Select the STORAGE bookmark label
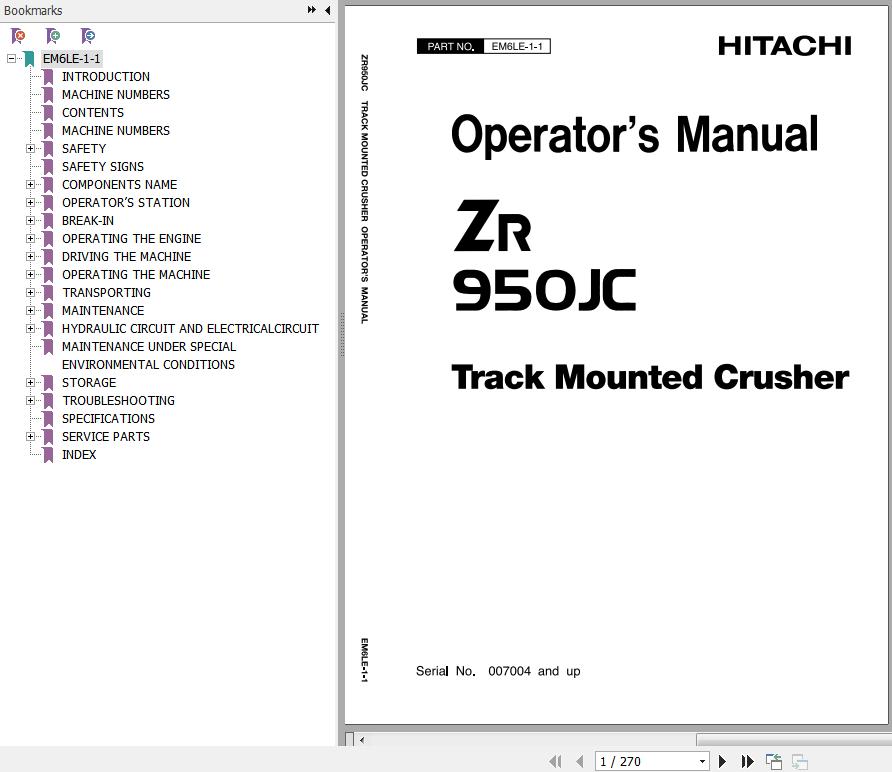Viewport: 892px width, 772px height. [x=89, y=382]
